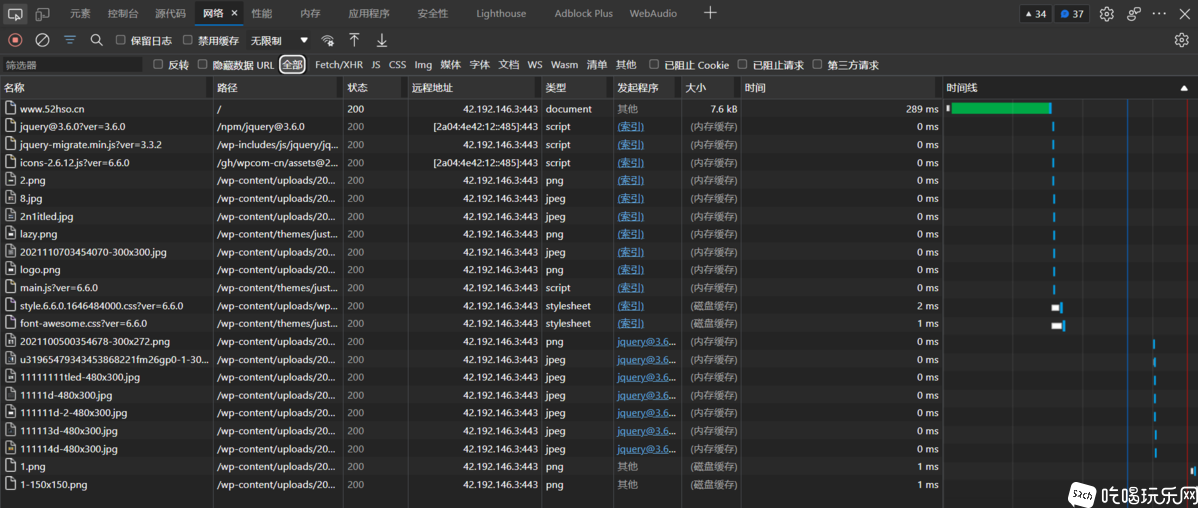Open jquery initiator link for 11111d-480x300.jpg
Viewport: 1198px width, 508px height.
[x=647, y=395]
